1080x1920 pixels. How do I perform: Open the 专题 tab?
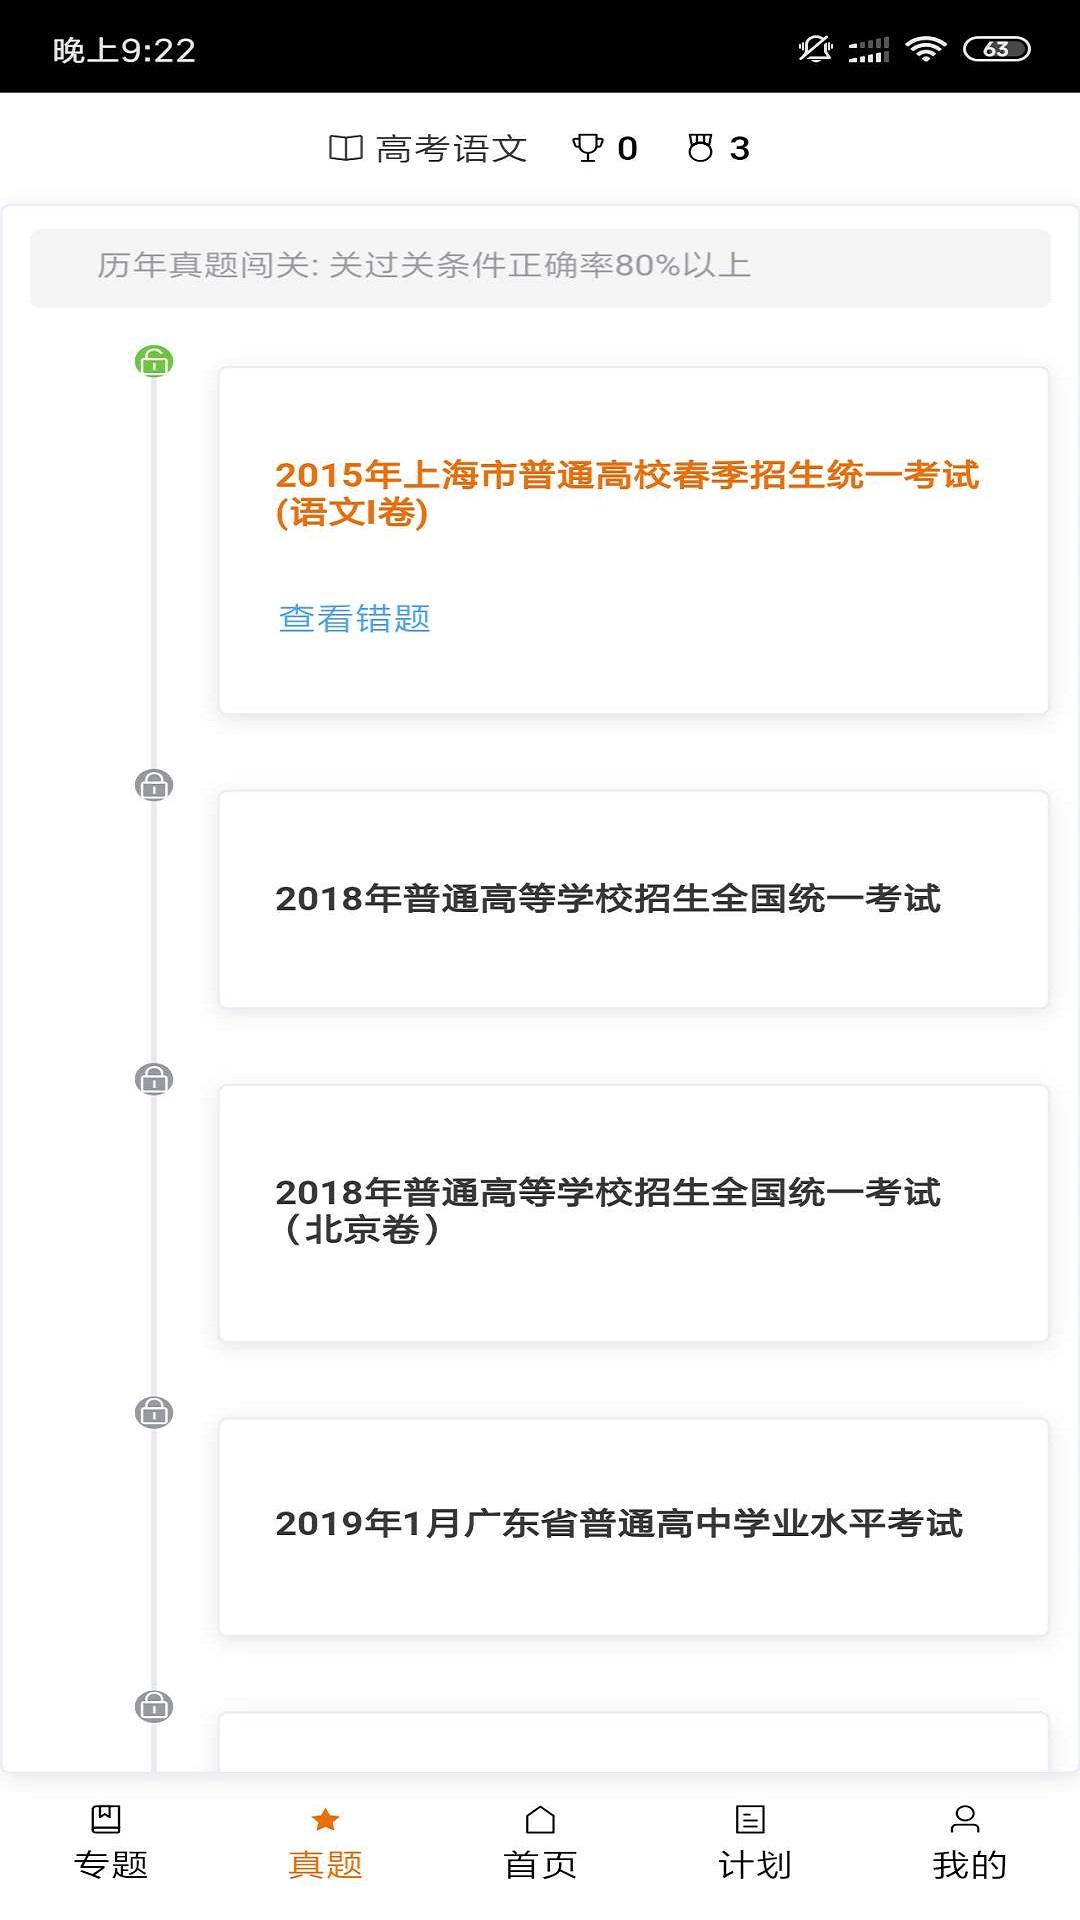coord(110,1843)
